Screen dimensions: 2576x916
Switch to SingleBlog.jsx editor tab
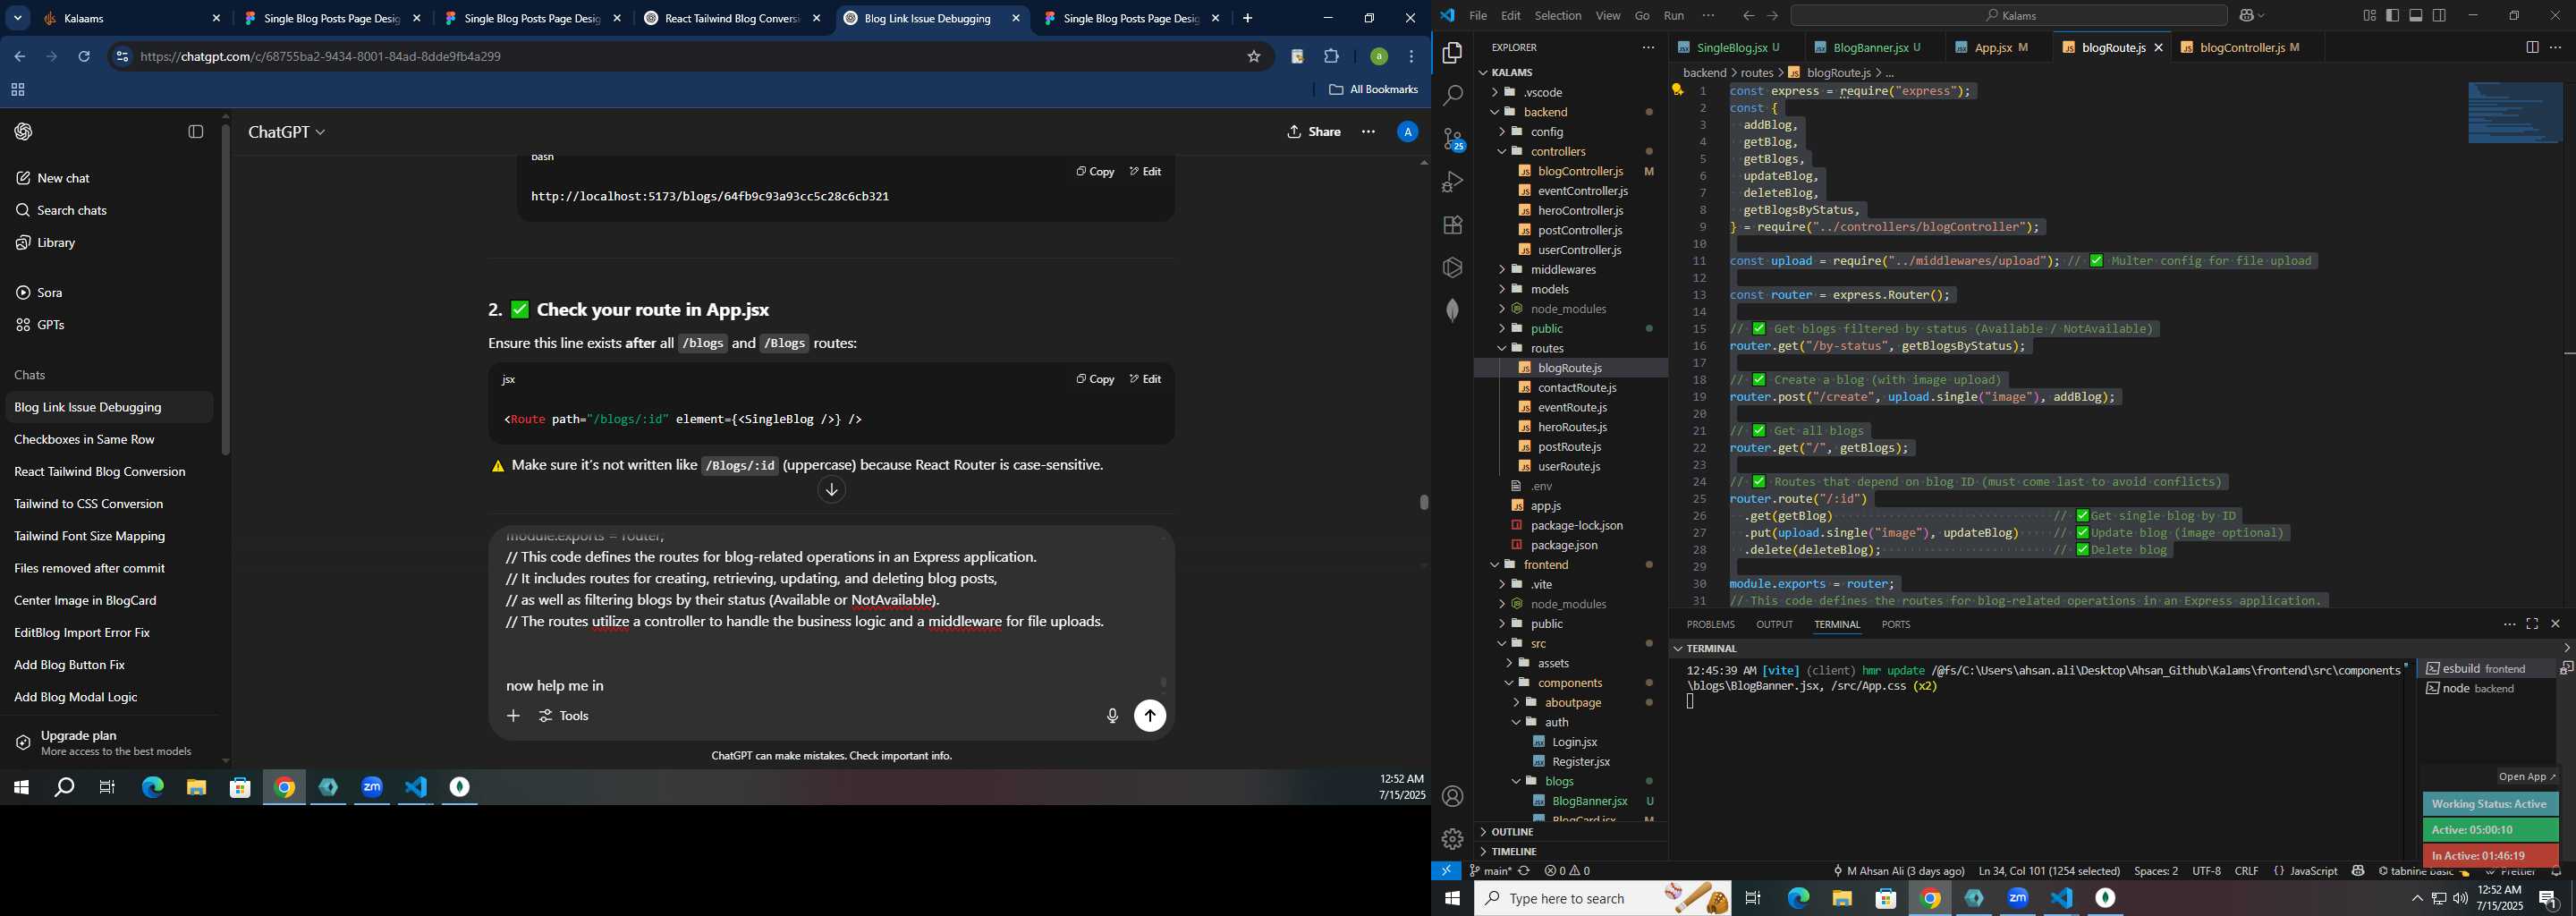click(1730, 47)
